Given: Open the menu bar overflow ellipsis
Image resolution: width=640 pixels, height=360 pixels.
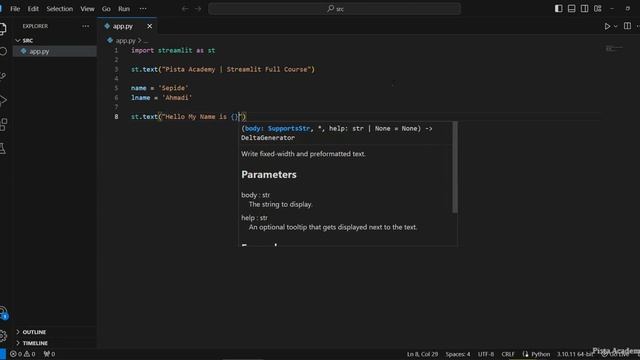Looking at the screenshot, I should coord(143,9).
